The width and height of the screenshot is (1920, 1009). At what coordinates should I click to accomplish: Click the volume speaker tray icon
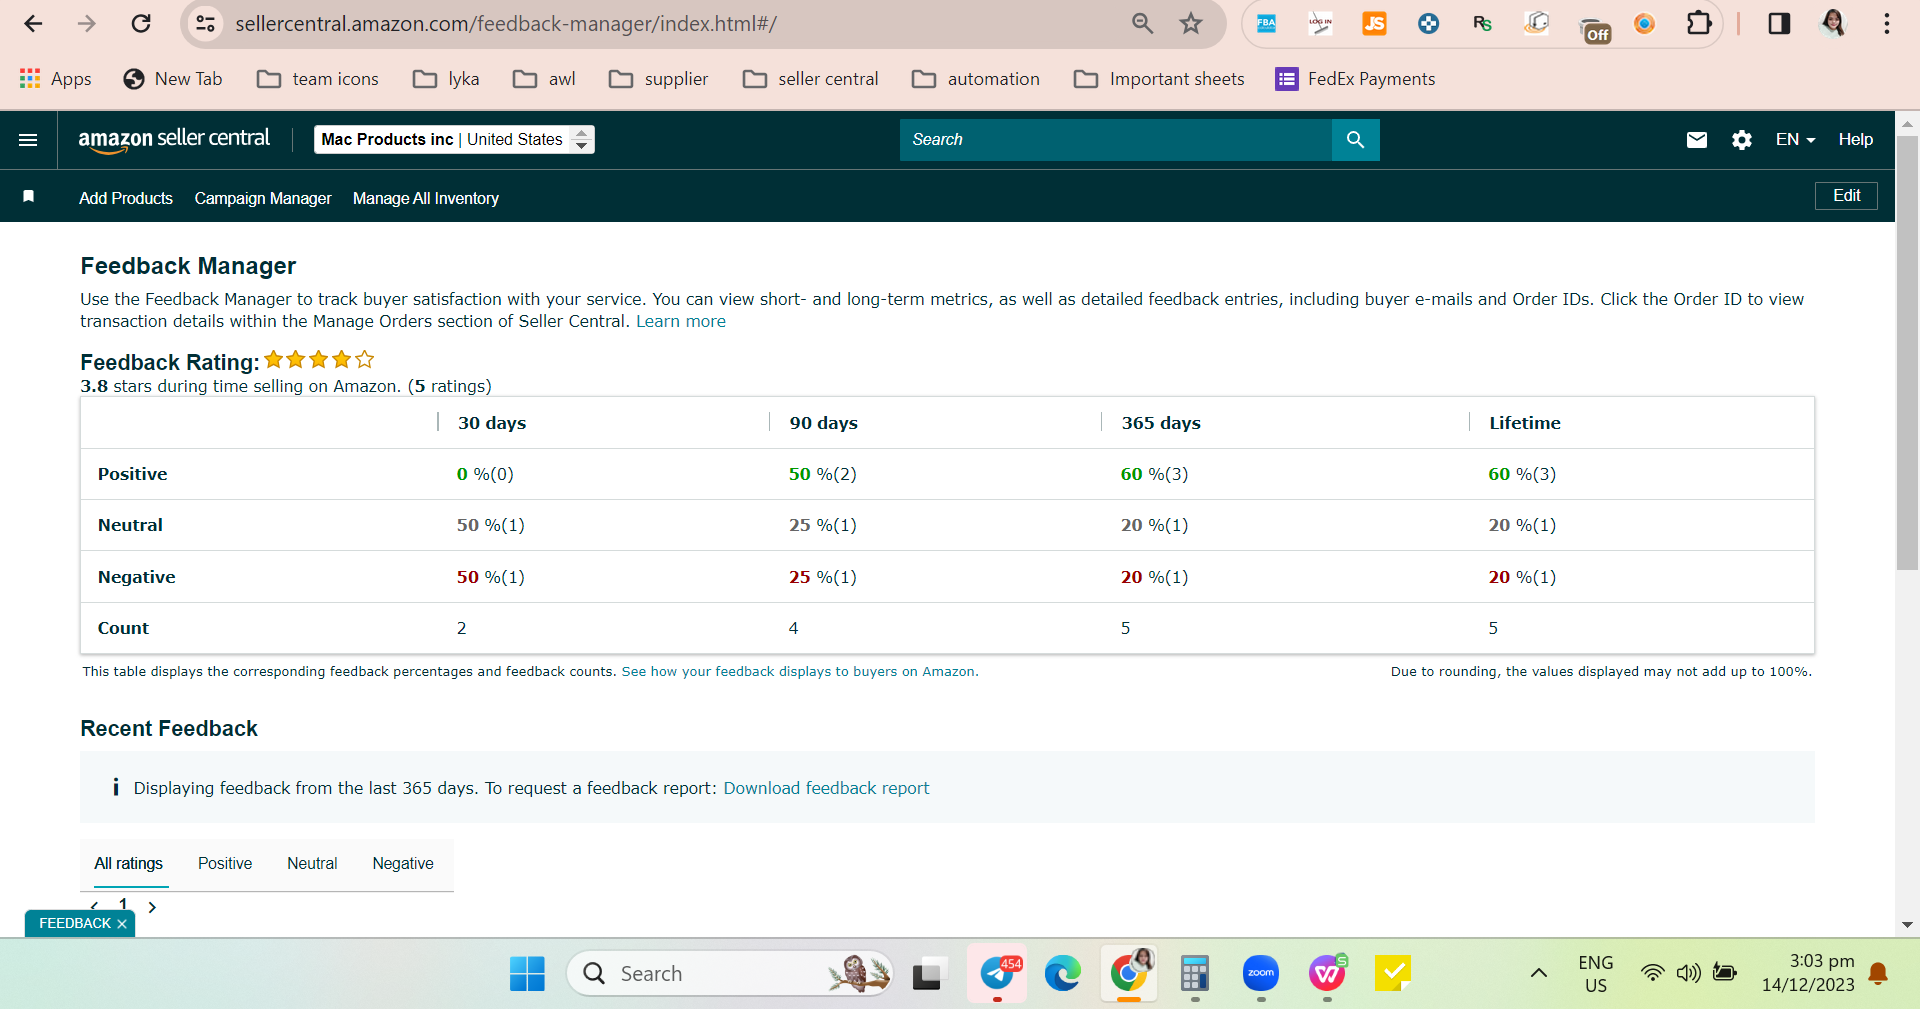pos(1688,973)
